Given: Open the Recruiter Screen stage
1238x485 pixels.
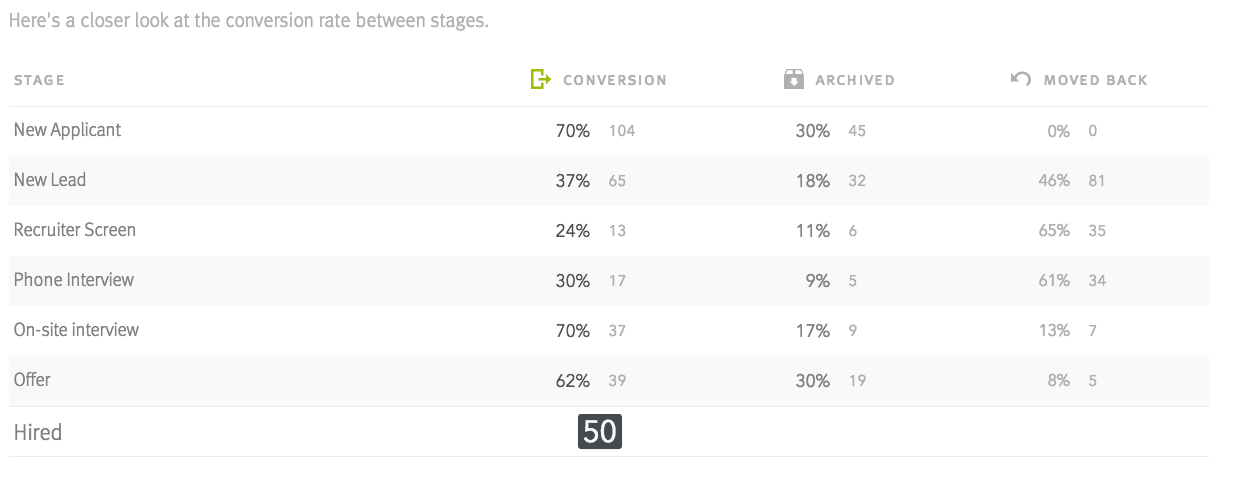Looking at the screenshot, I should tap(609, 231).
